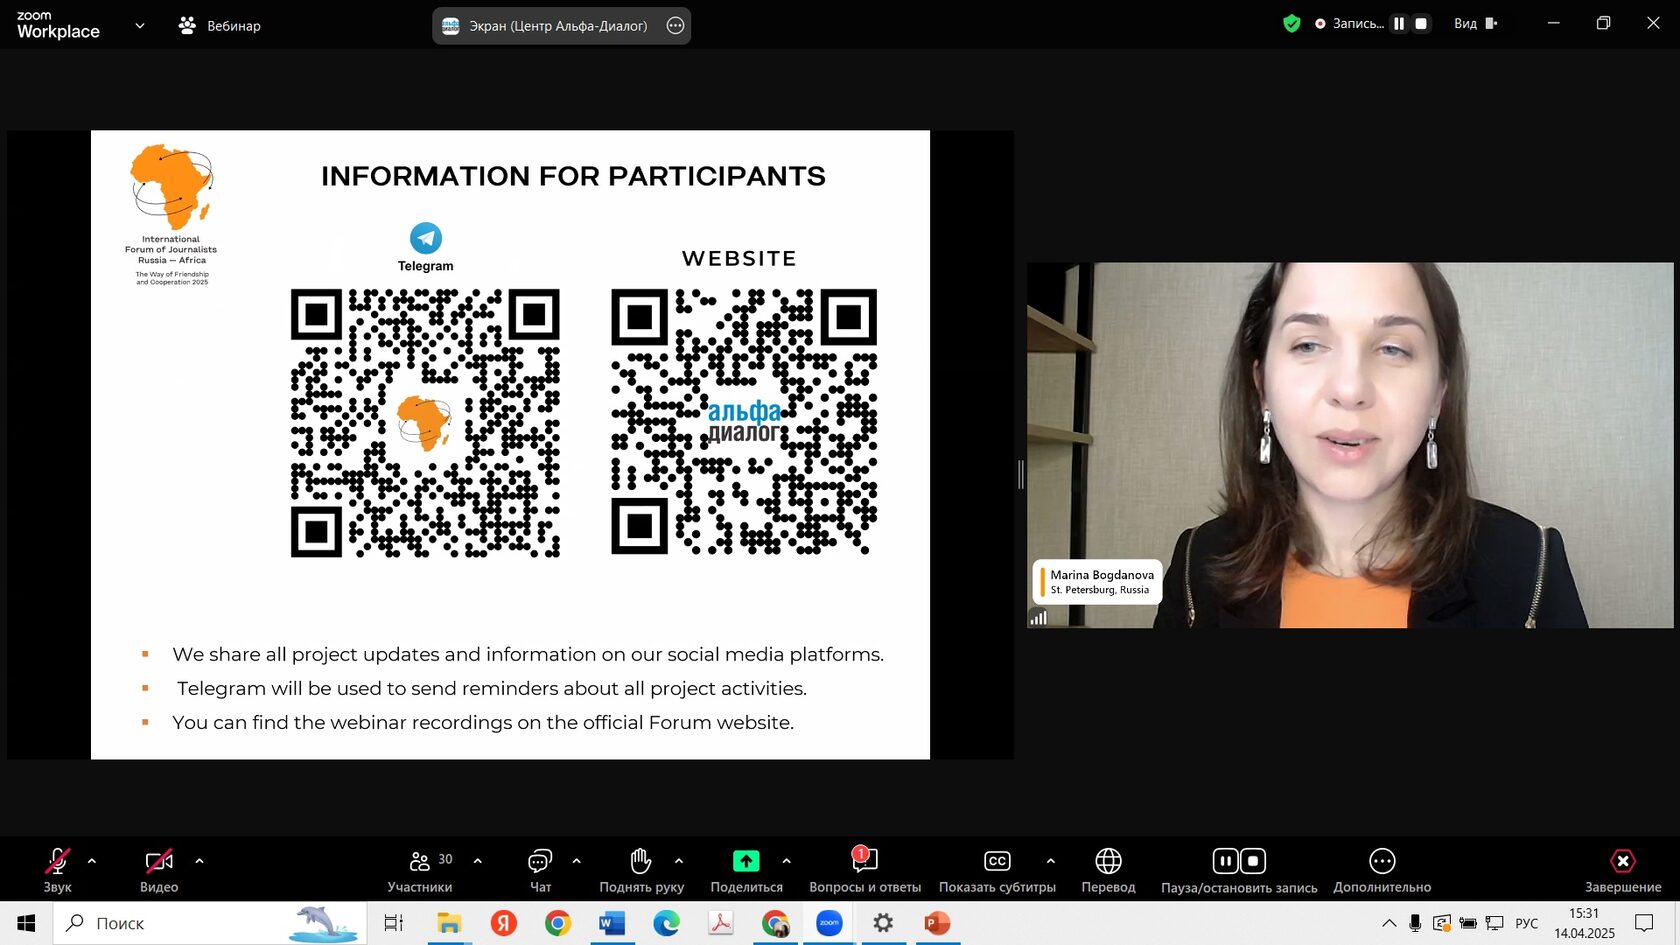The width and height of the screenshot is (1680, 945).
Task: Click Telegram logo icon on slide
Action: [x=426, y=238]
